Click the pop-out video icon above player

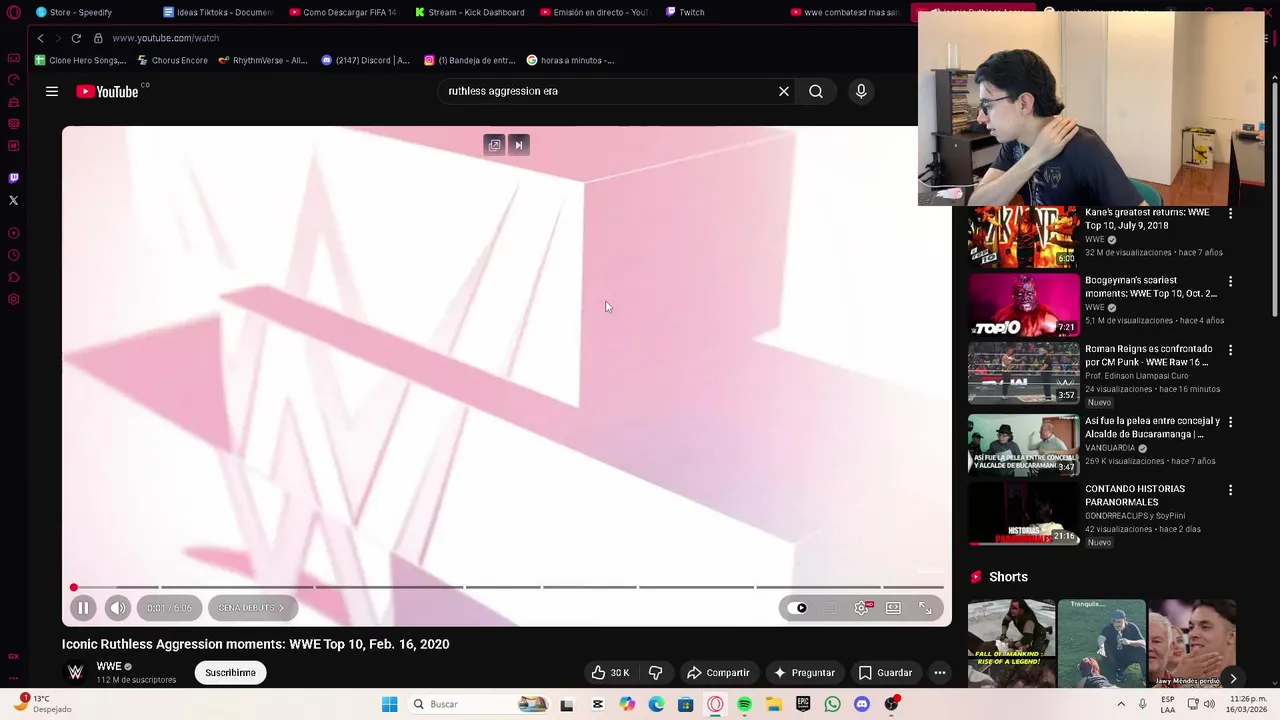[x=494, y=145]
